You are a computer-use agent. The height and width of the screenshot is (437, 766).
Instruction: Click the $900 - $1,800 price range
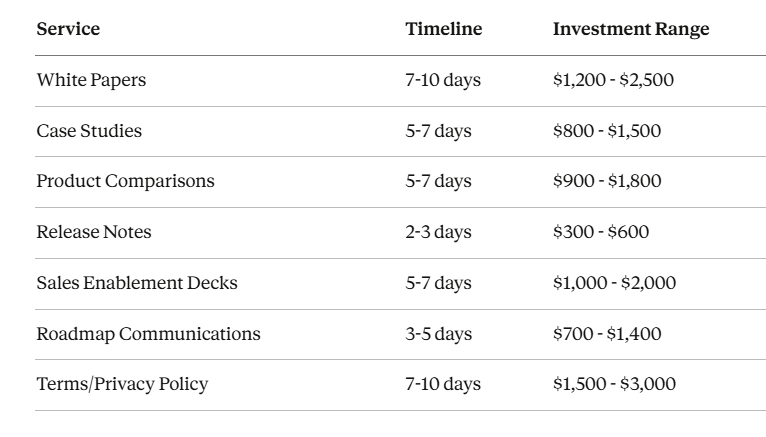(606, 181)
